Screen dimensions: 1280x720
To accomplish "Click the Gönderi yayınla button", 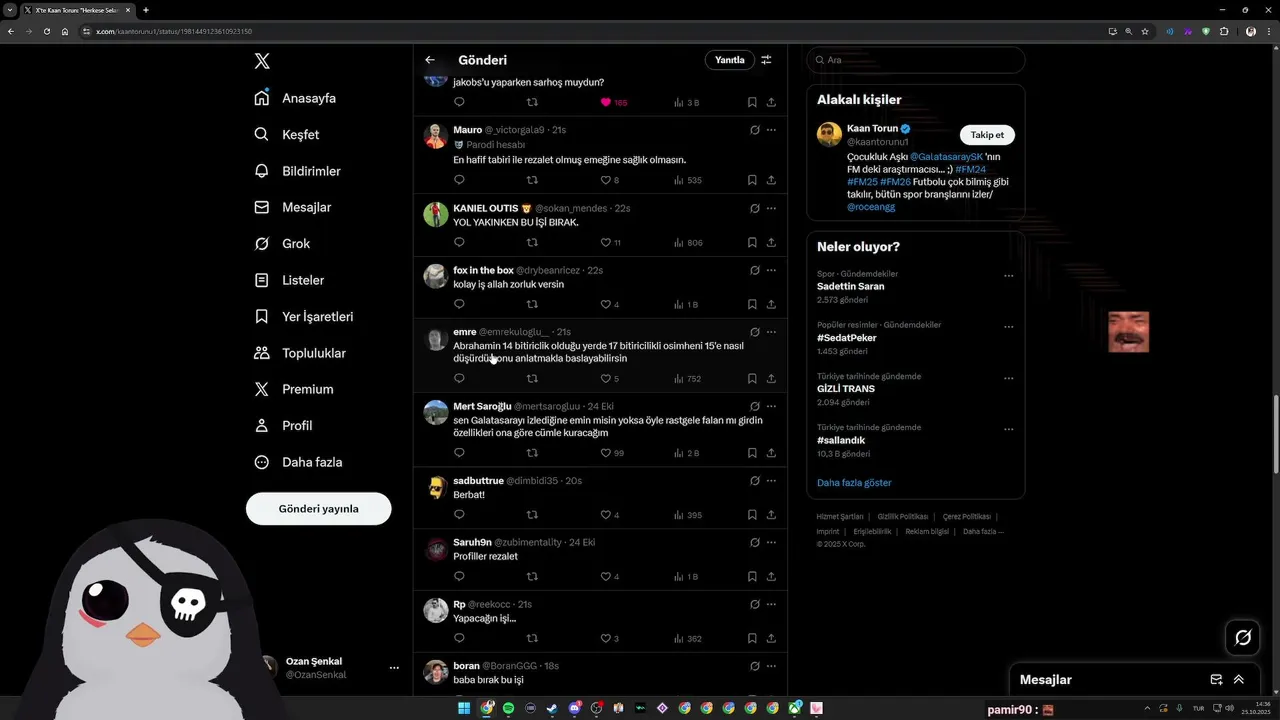I will tap(318, 508).
